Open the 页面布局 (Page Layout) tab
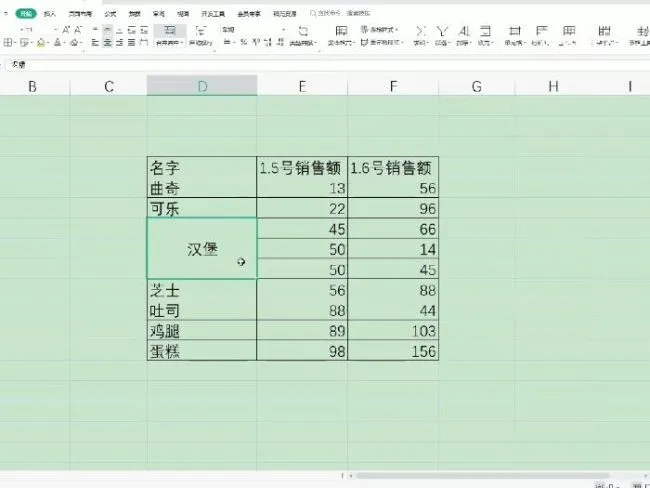This screenshot has width=650, height=488. pos(80,14)
